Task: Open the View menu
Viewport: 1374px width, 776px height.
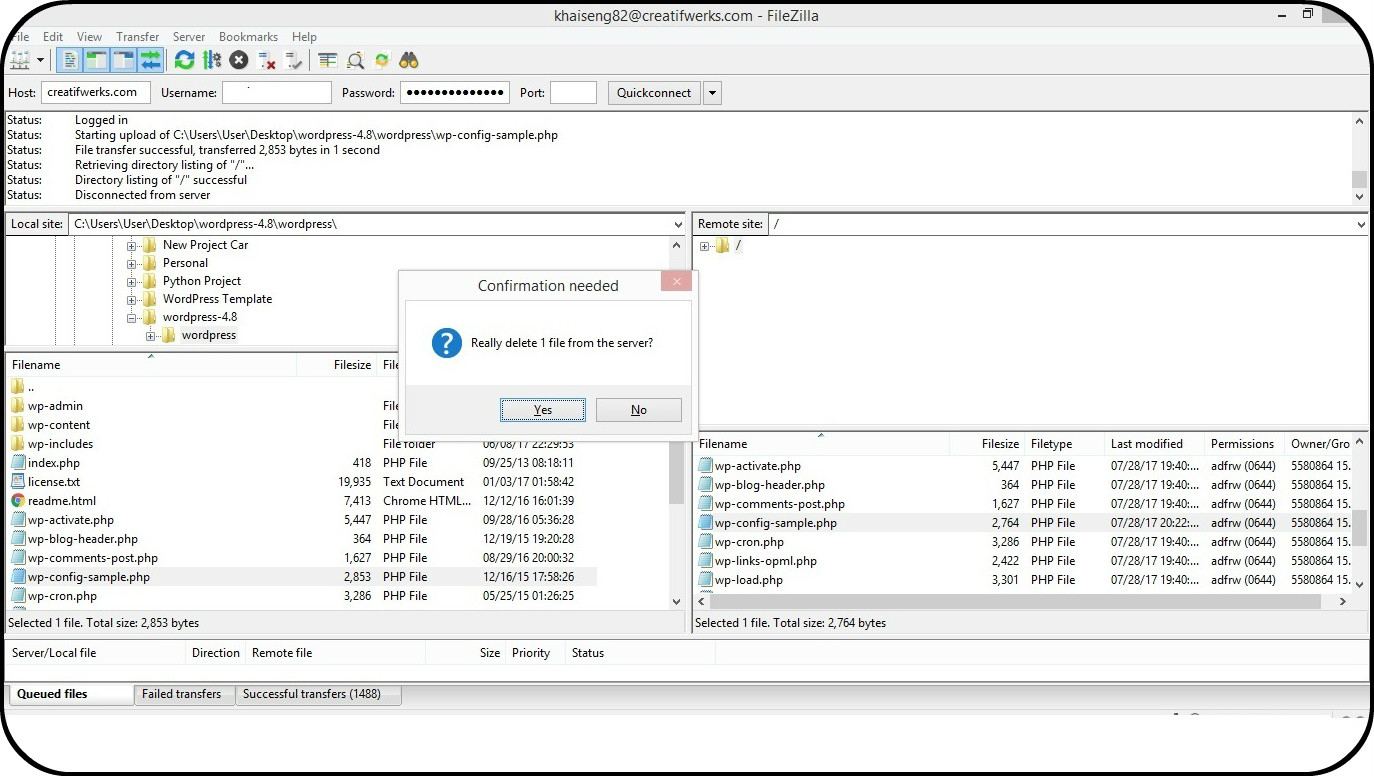Action: coord(89,37)
